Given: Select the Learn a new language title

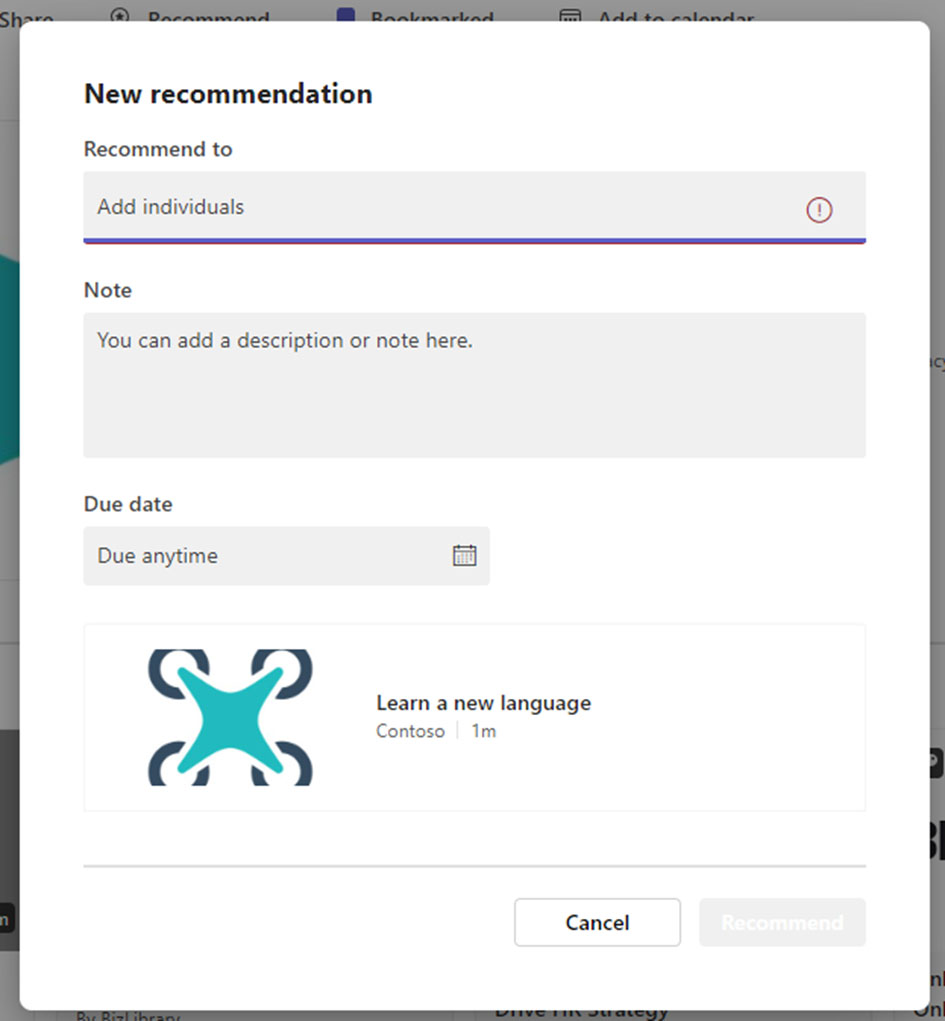Looking at the screenshot, I should [x=483, y=703].
